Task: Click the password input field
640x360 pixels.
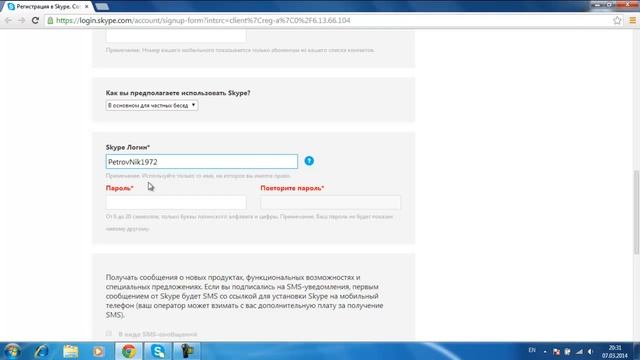Action: coord(176,202)
